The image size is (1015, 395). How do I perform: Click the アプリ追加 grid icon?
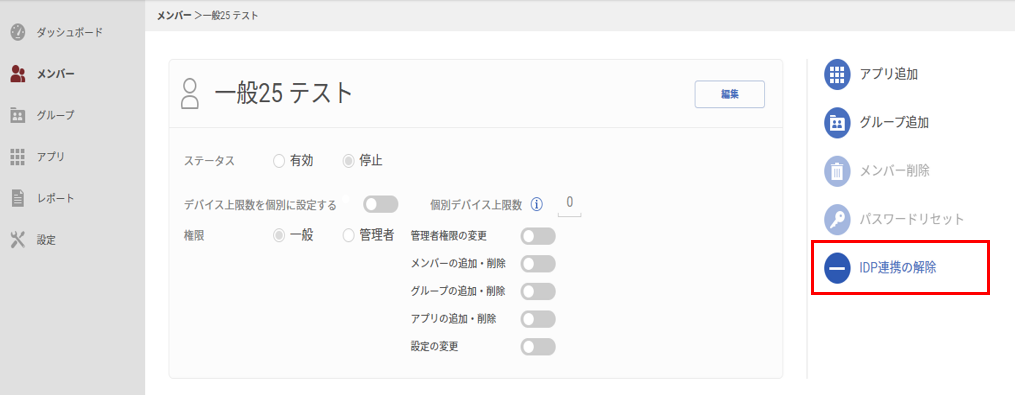click(x=836, y=74)
